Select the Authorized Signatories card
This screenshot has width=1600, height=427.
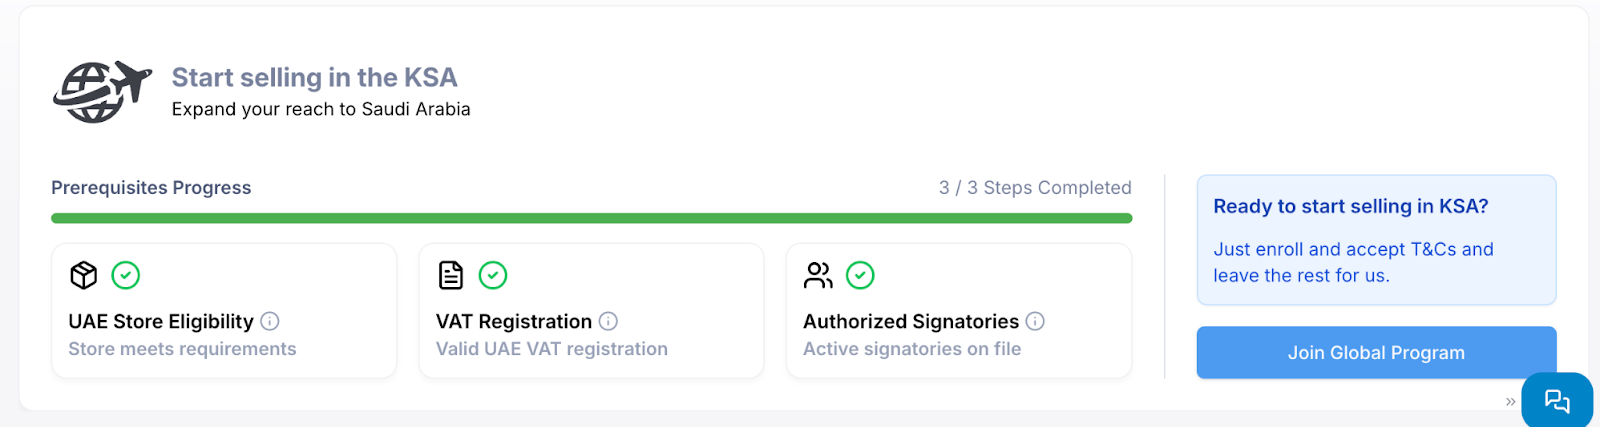959,311
